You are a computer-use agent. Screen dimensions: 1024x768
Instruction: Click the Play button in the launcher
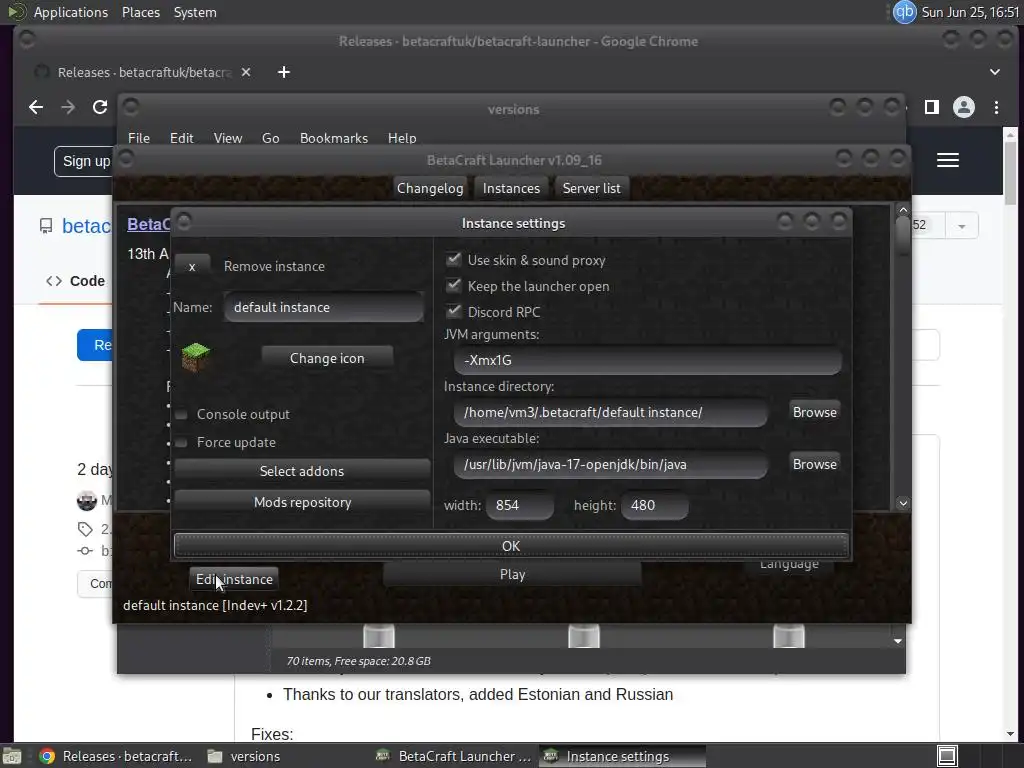512,574
